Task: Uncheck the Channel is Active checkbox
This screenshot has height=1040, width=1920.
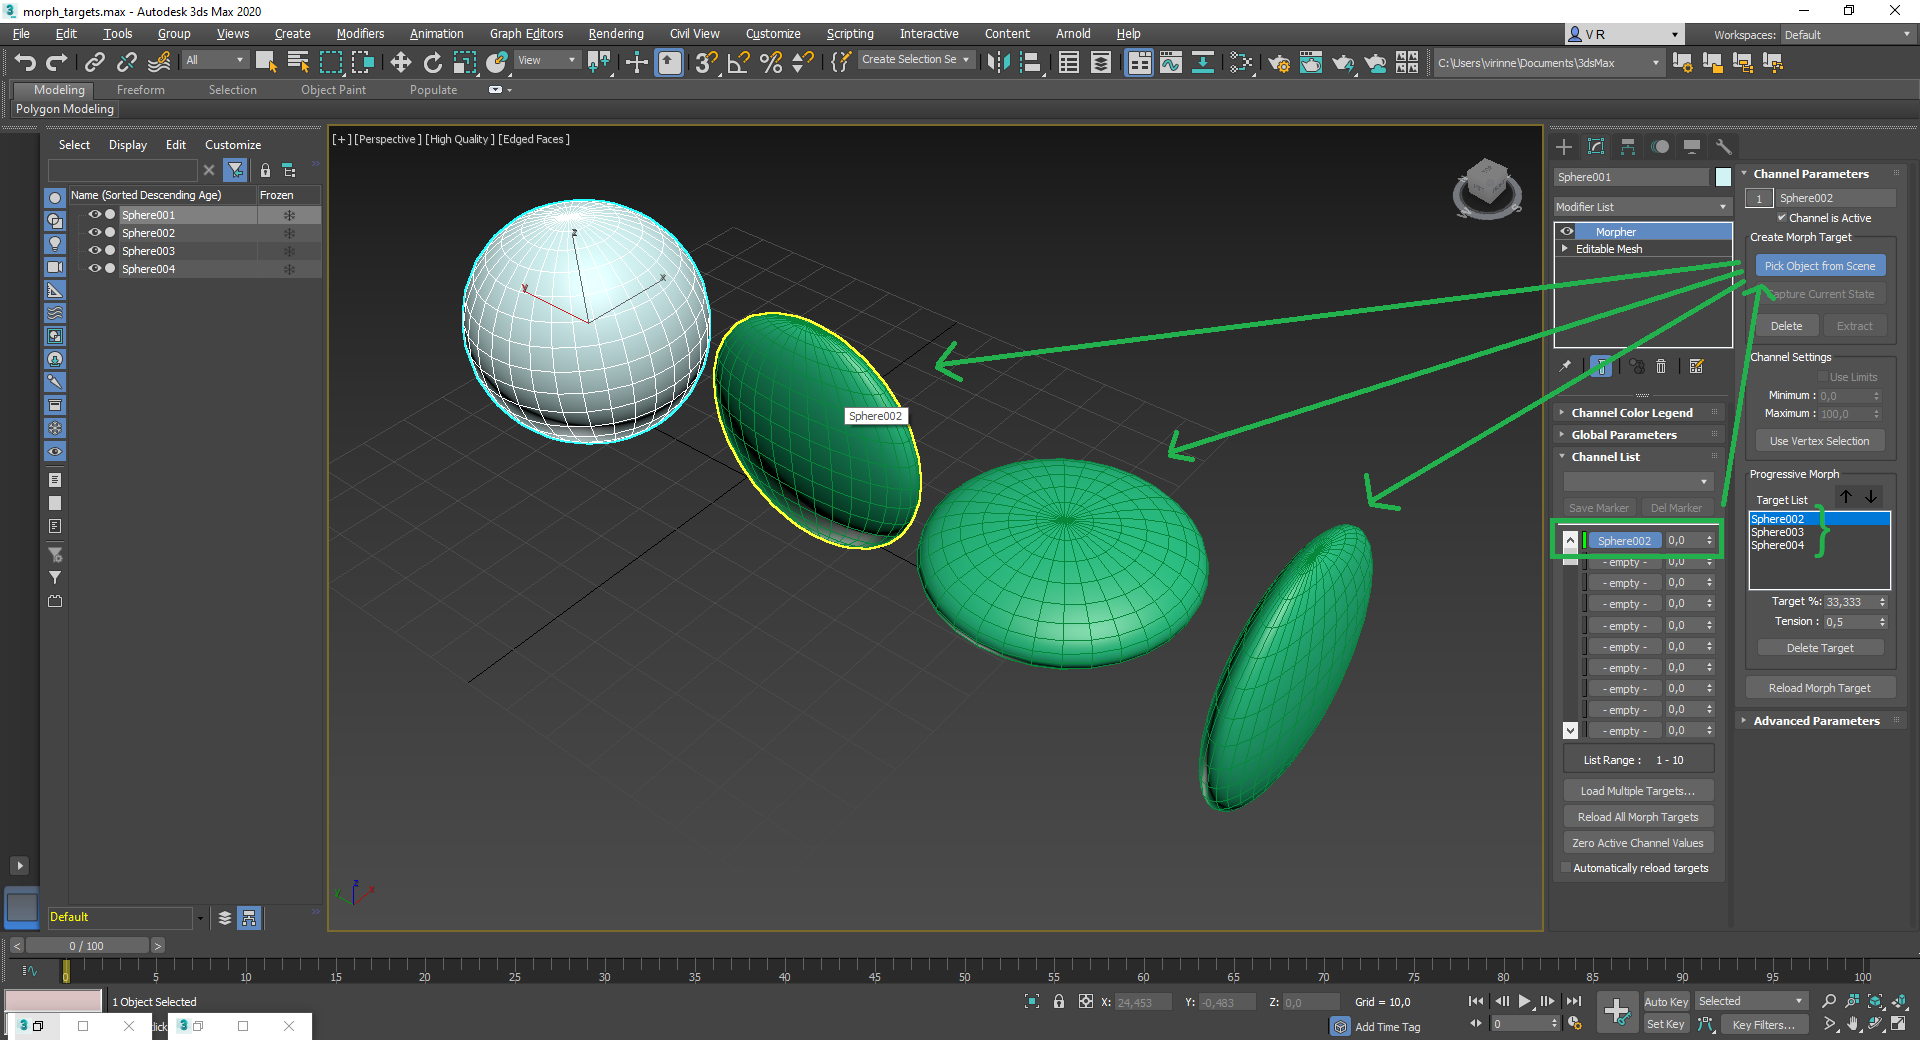Action: [1783, 218]
